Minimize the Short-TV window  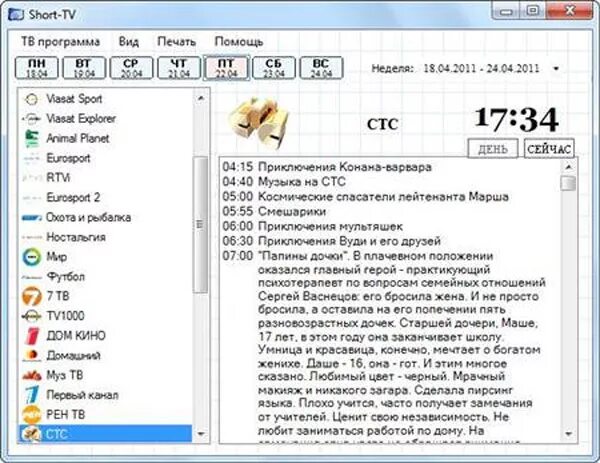coord(506,12)
